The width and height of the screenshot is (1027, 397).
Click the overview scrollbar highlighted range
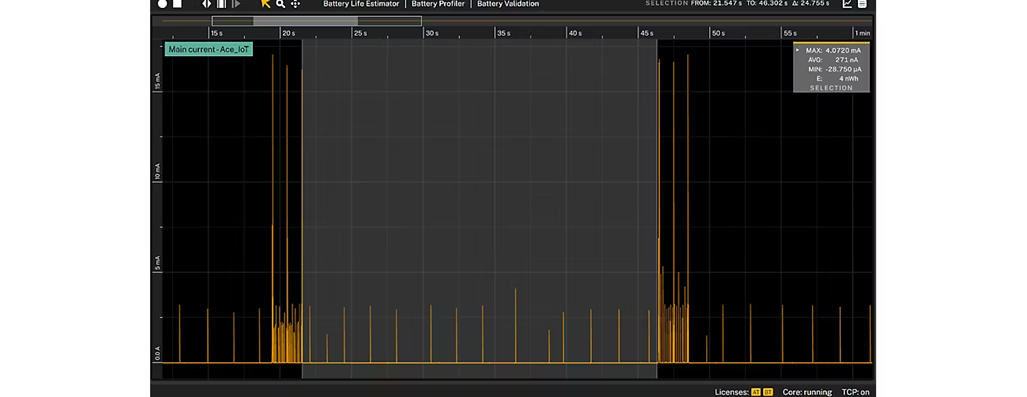[305, 21]
